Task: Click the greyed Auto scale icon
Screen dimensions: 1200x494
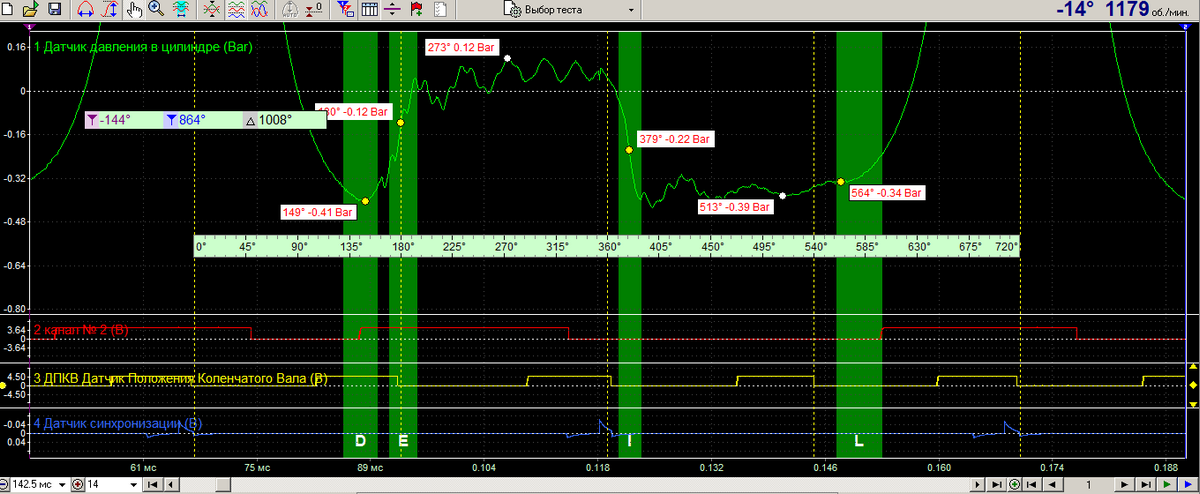Action: click(x=289, y=10)
